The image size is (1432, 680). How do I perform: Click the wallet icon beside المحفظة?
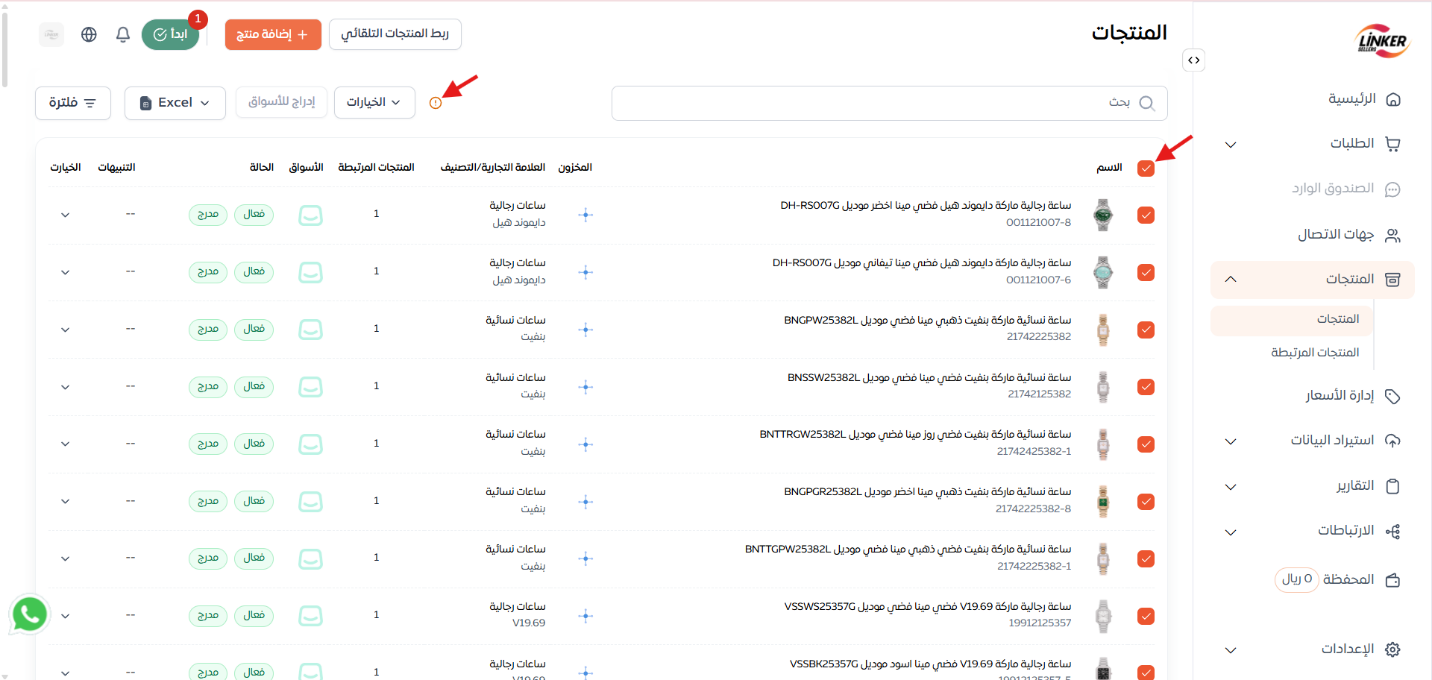click(1393, 580)
